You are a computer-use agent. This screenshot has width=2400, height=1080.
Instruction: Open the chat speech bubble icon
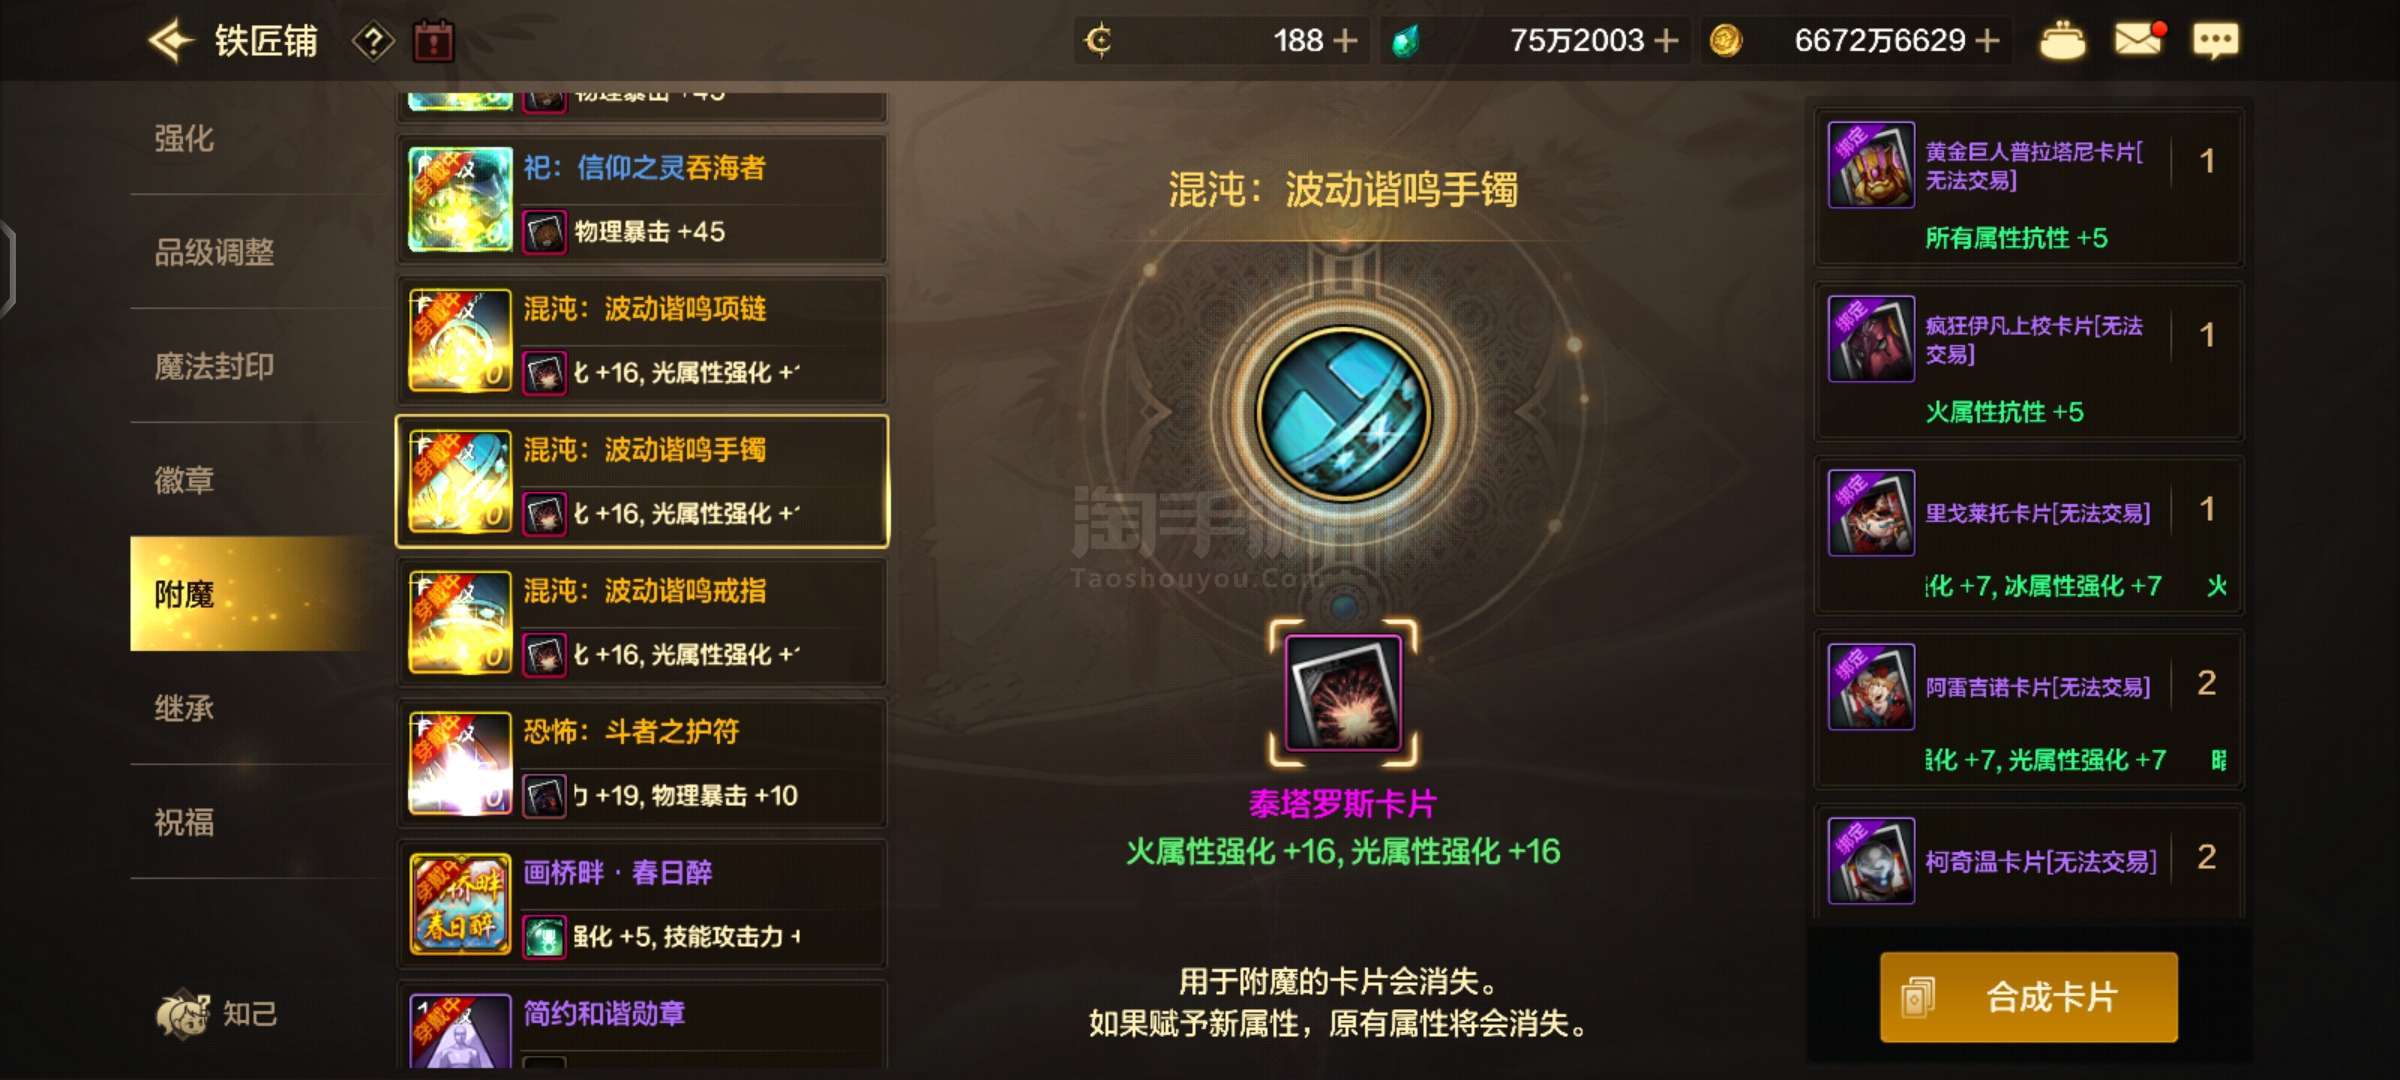(x=2215, y=41)
